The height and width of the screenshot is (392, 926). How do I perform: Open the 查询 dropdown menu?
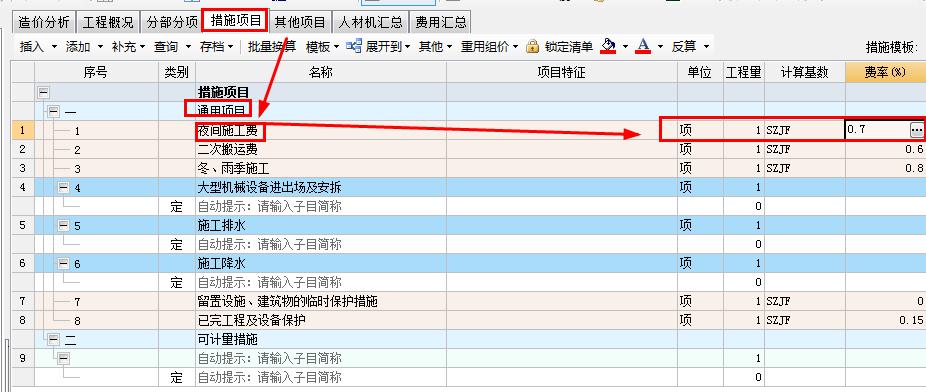(x=172, y=47)
